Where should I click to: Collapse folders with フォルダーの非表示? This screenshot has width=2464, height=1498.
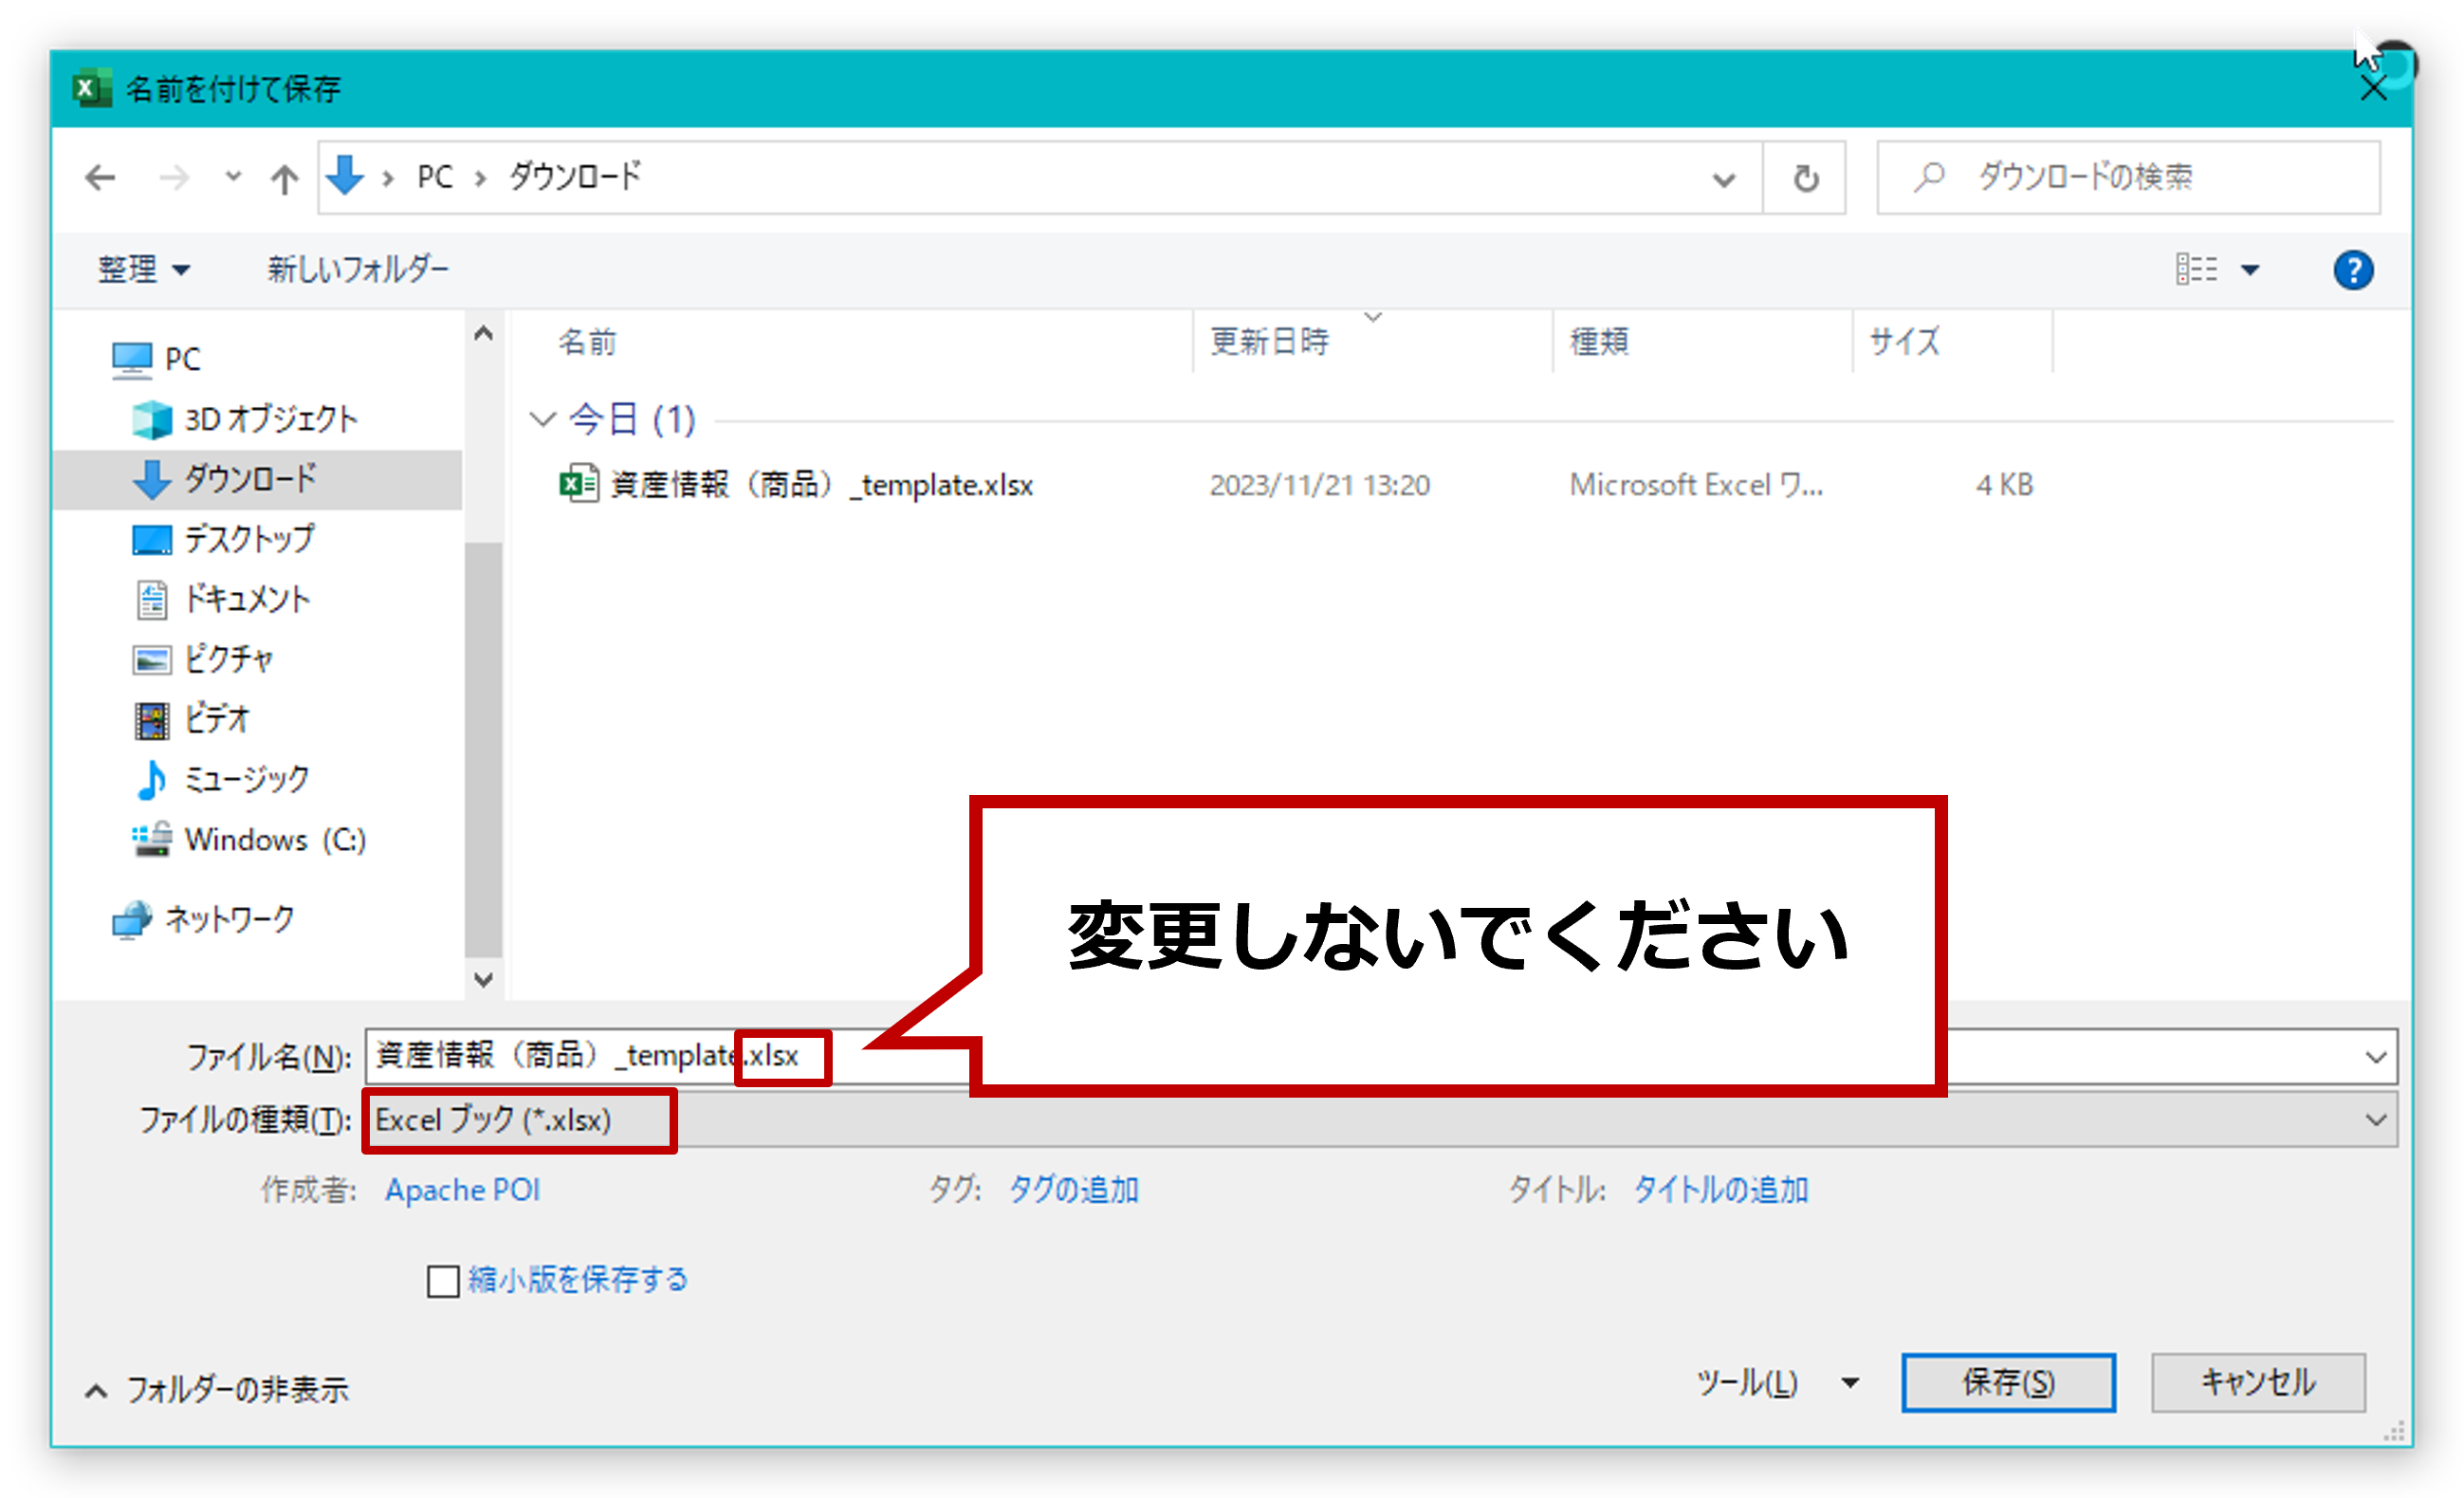click(218, 1389)
